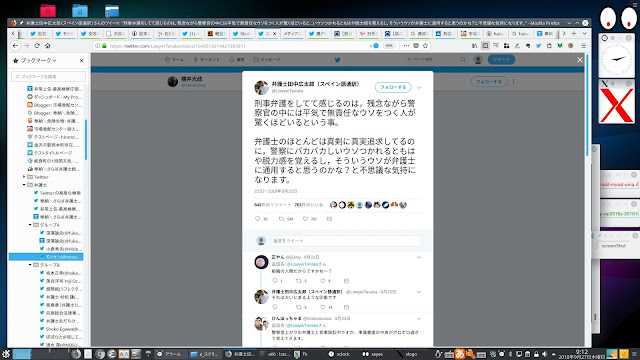Collapse the 弁護士 bookmark folder

[x=24, y=185]
